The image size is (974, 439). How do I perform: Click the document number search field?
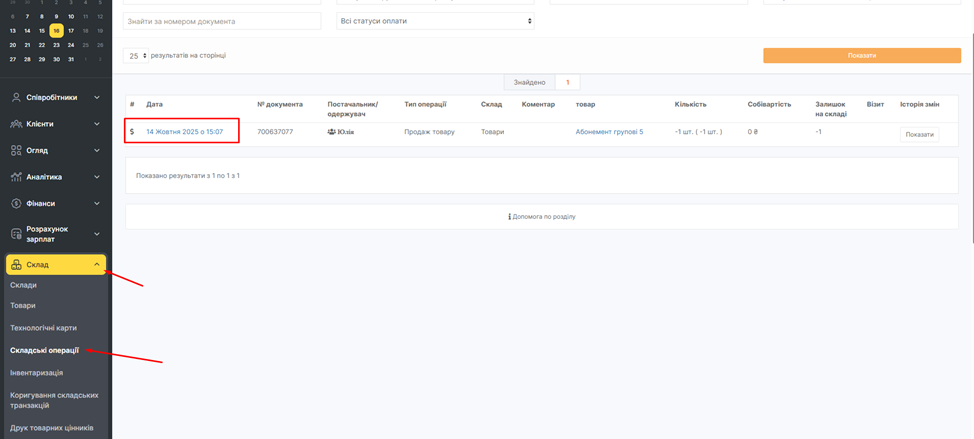[x=222, y=21]
